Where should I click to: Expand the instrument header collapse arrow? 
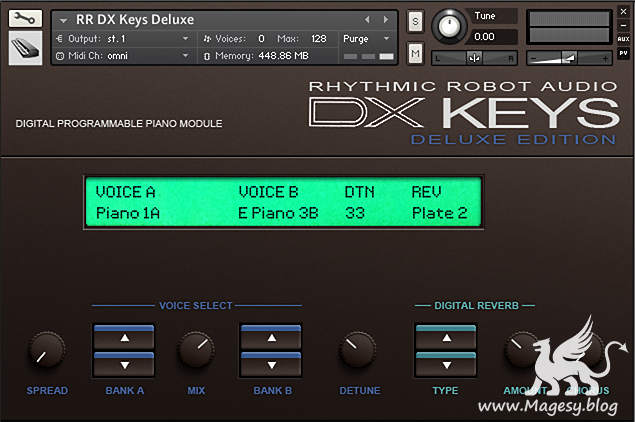click(x=63, y=20)
